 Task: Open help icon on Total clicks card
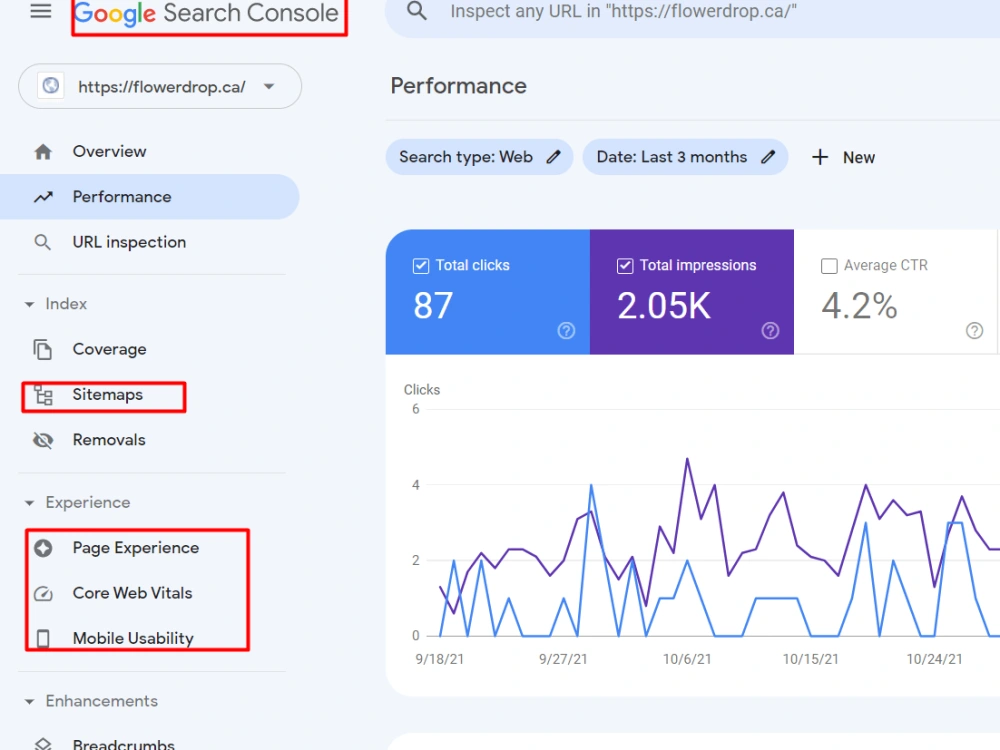tap(566, 330)
